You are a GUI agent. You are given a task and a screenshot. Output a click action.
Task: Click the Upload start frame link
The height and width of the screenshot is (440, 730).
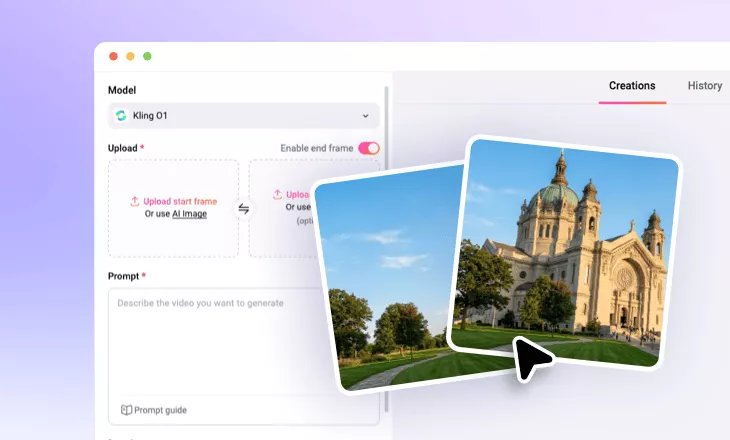[179, 201]
